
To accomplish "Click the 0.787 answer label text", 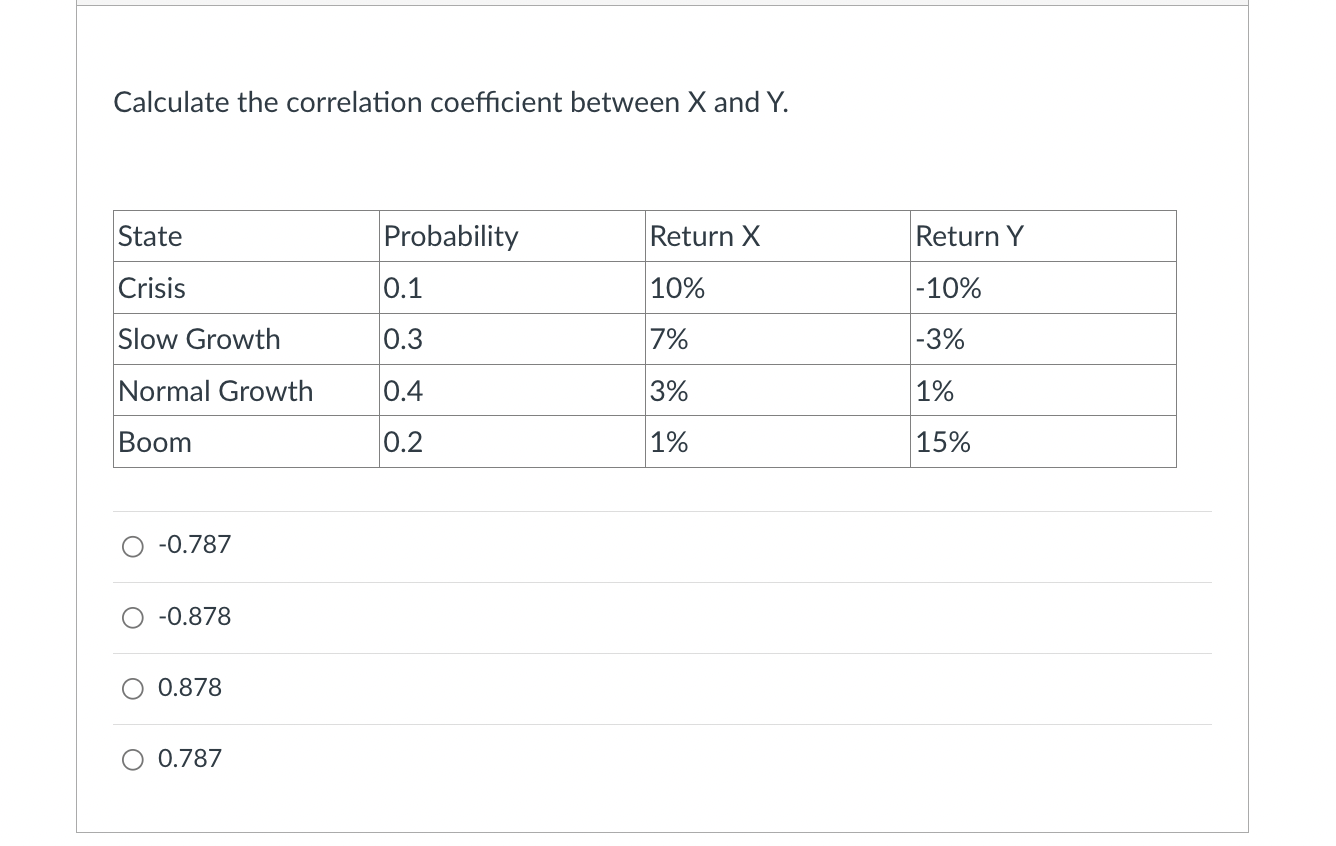I will (x=190, y=759).
